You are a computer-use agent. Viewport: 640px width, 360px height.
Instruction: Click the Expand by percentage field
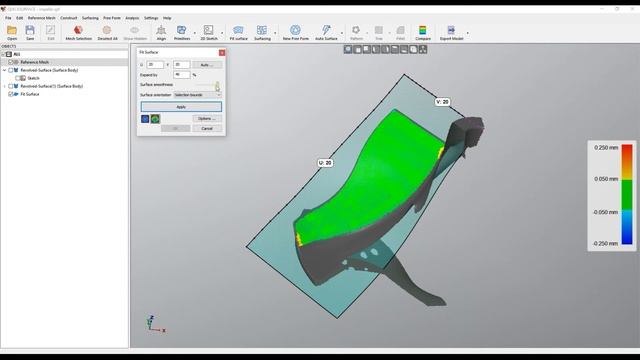pyautogui.click(x=182, y=75)
